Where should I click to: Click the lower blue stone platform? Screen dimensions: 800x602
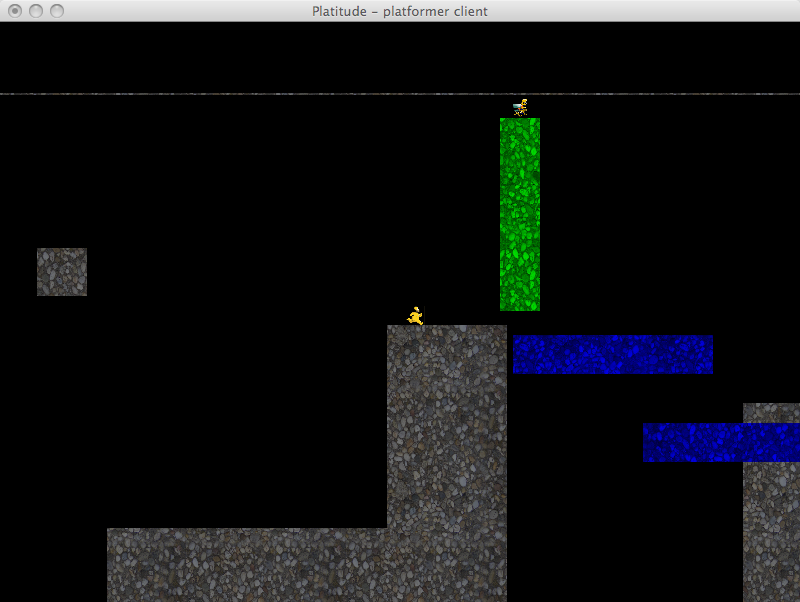(720, 442)
